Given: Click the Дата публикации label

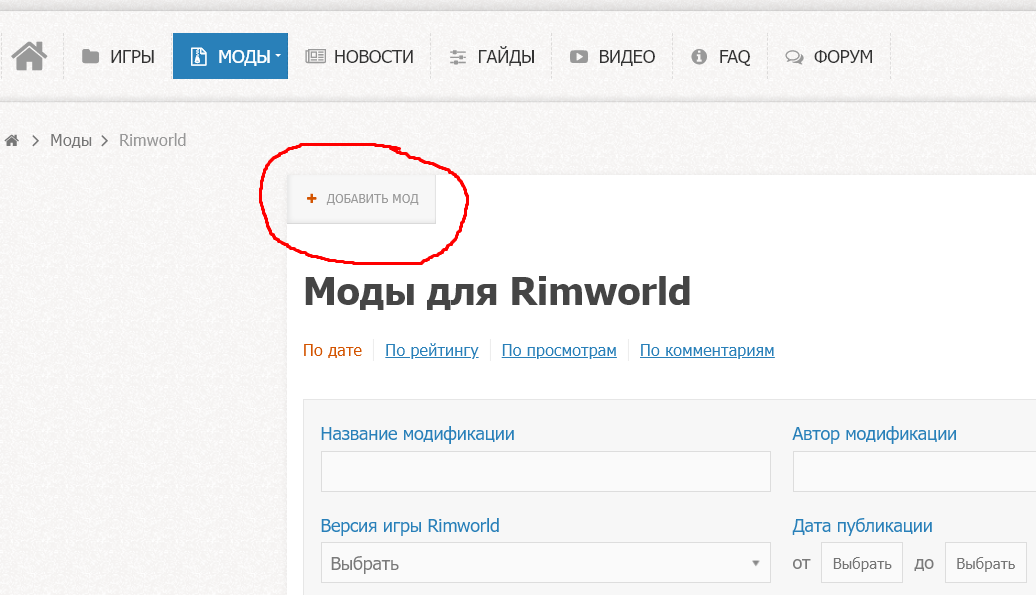Looking at the screenshot, I should [x=862, y=526].
